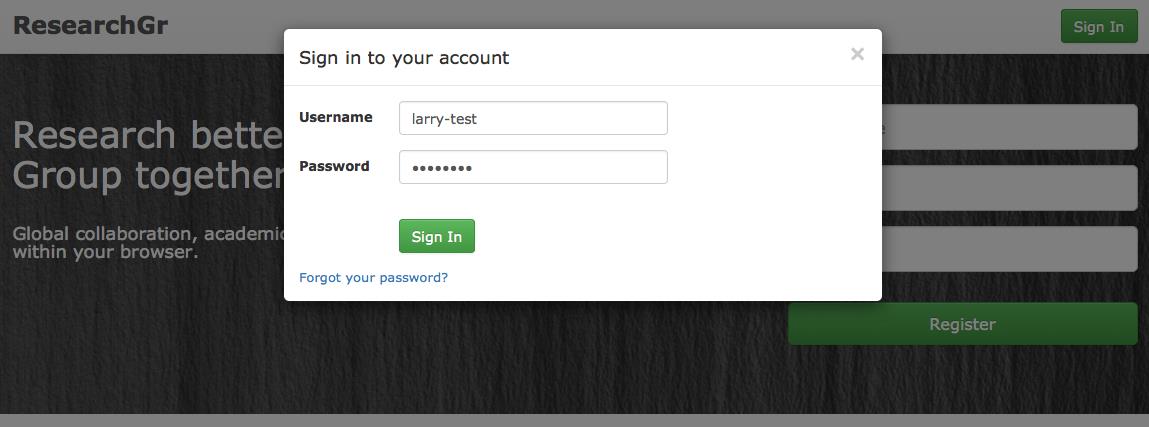Click the 'Sign in to your account' heading

point(404,58)
